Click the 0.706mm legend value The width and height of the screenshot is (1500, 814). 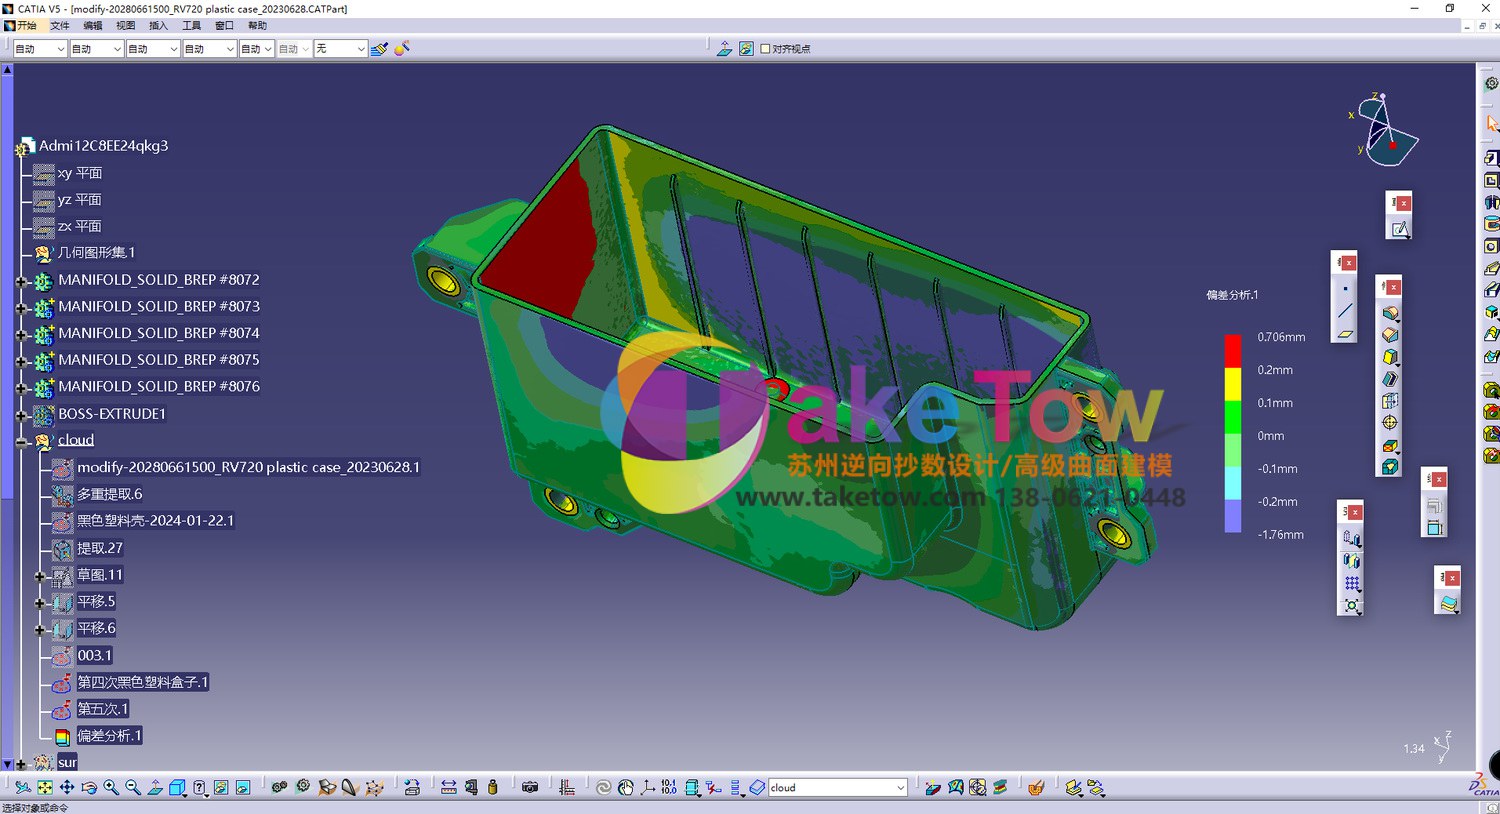pos(1281,337)
